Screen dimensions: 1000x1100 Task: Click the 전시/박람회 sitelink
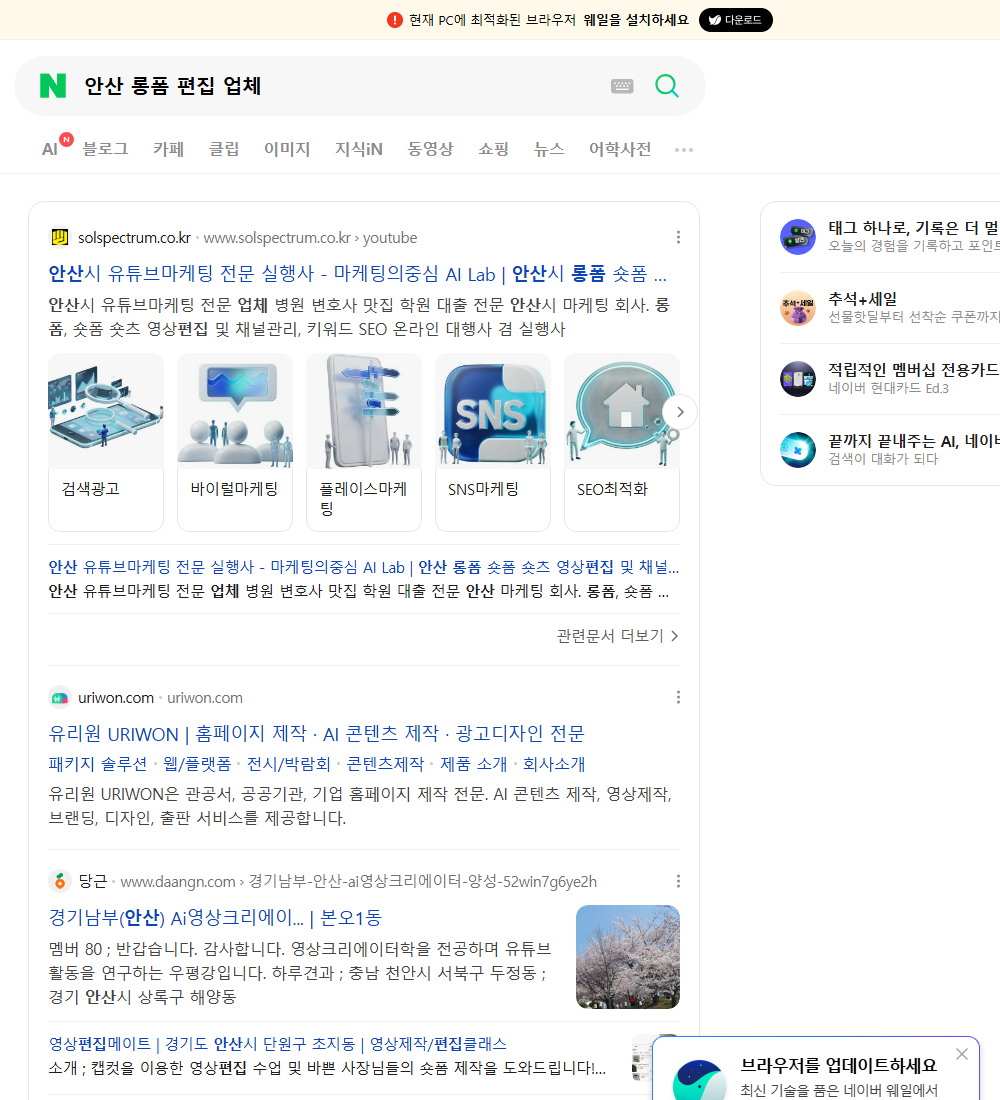(288, 764)
